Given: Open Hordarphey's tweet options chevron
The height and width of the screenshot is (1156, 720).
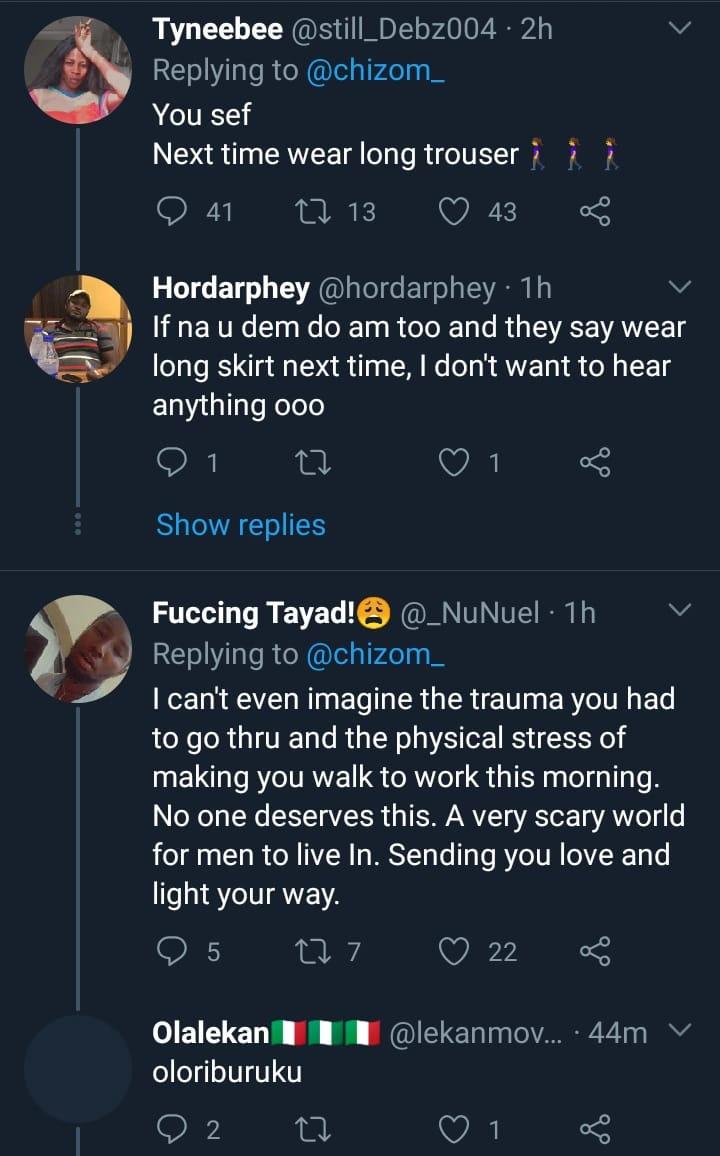Looking at the screenshot, I should [x=679, y=288].
